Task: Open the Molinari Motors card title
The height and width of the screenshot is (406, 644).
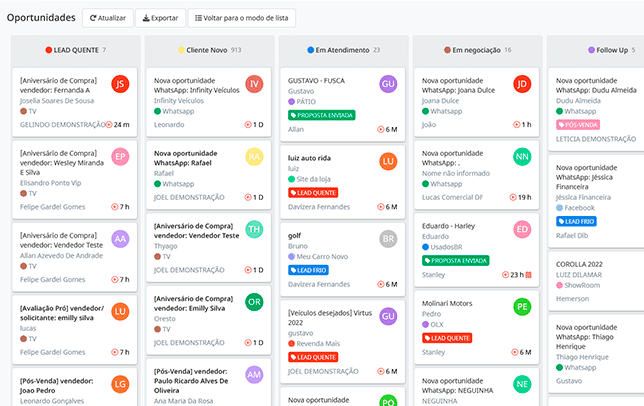Action: coord(447,303)
